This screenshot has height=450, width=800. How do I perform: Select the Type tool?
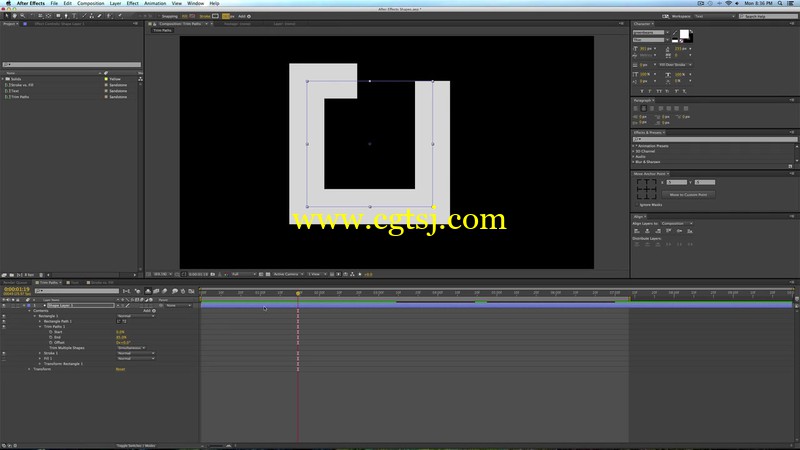[74, 16]
